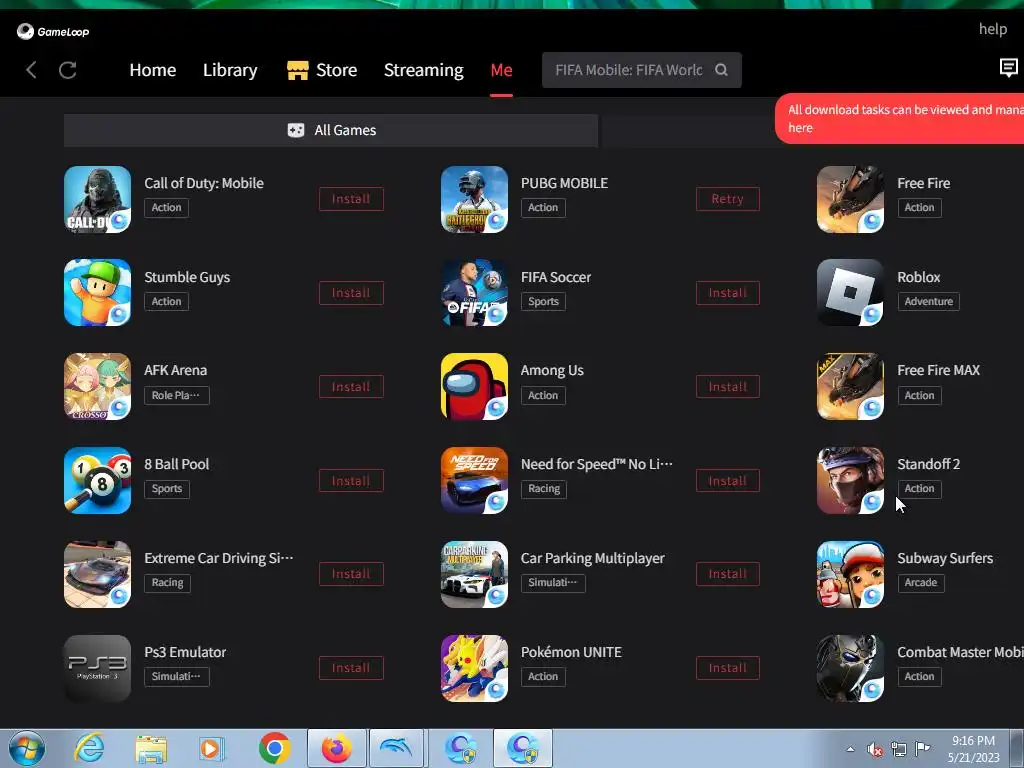The height and width of the screenshot is (768, 1024).
Task: Open the FIFA Soccer game icon
Action: click(474, 293)
